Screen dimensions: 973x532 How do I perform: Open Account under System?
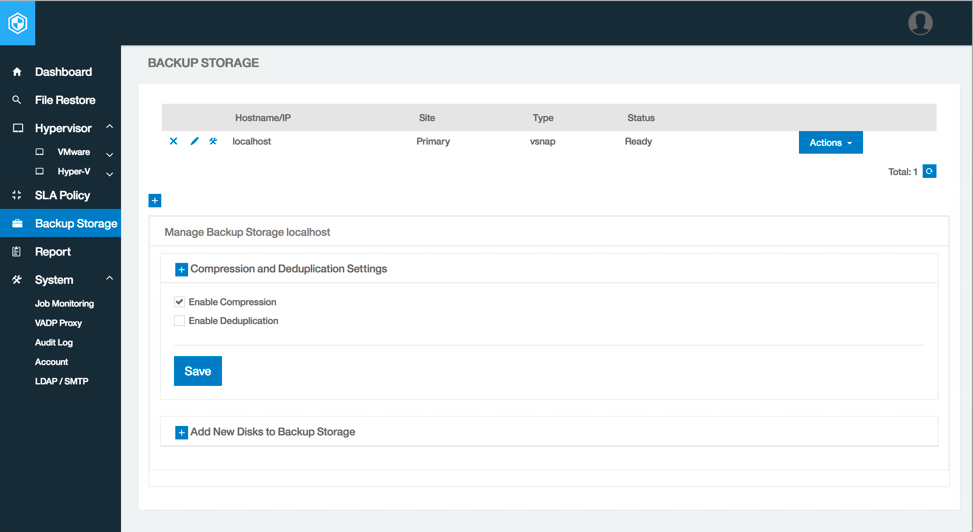(52, 362)
